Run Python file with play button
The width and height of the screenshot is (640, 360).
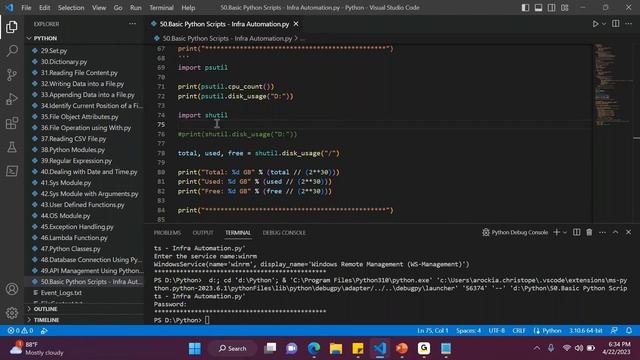[x=595, y=24]
